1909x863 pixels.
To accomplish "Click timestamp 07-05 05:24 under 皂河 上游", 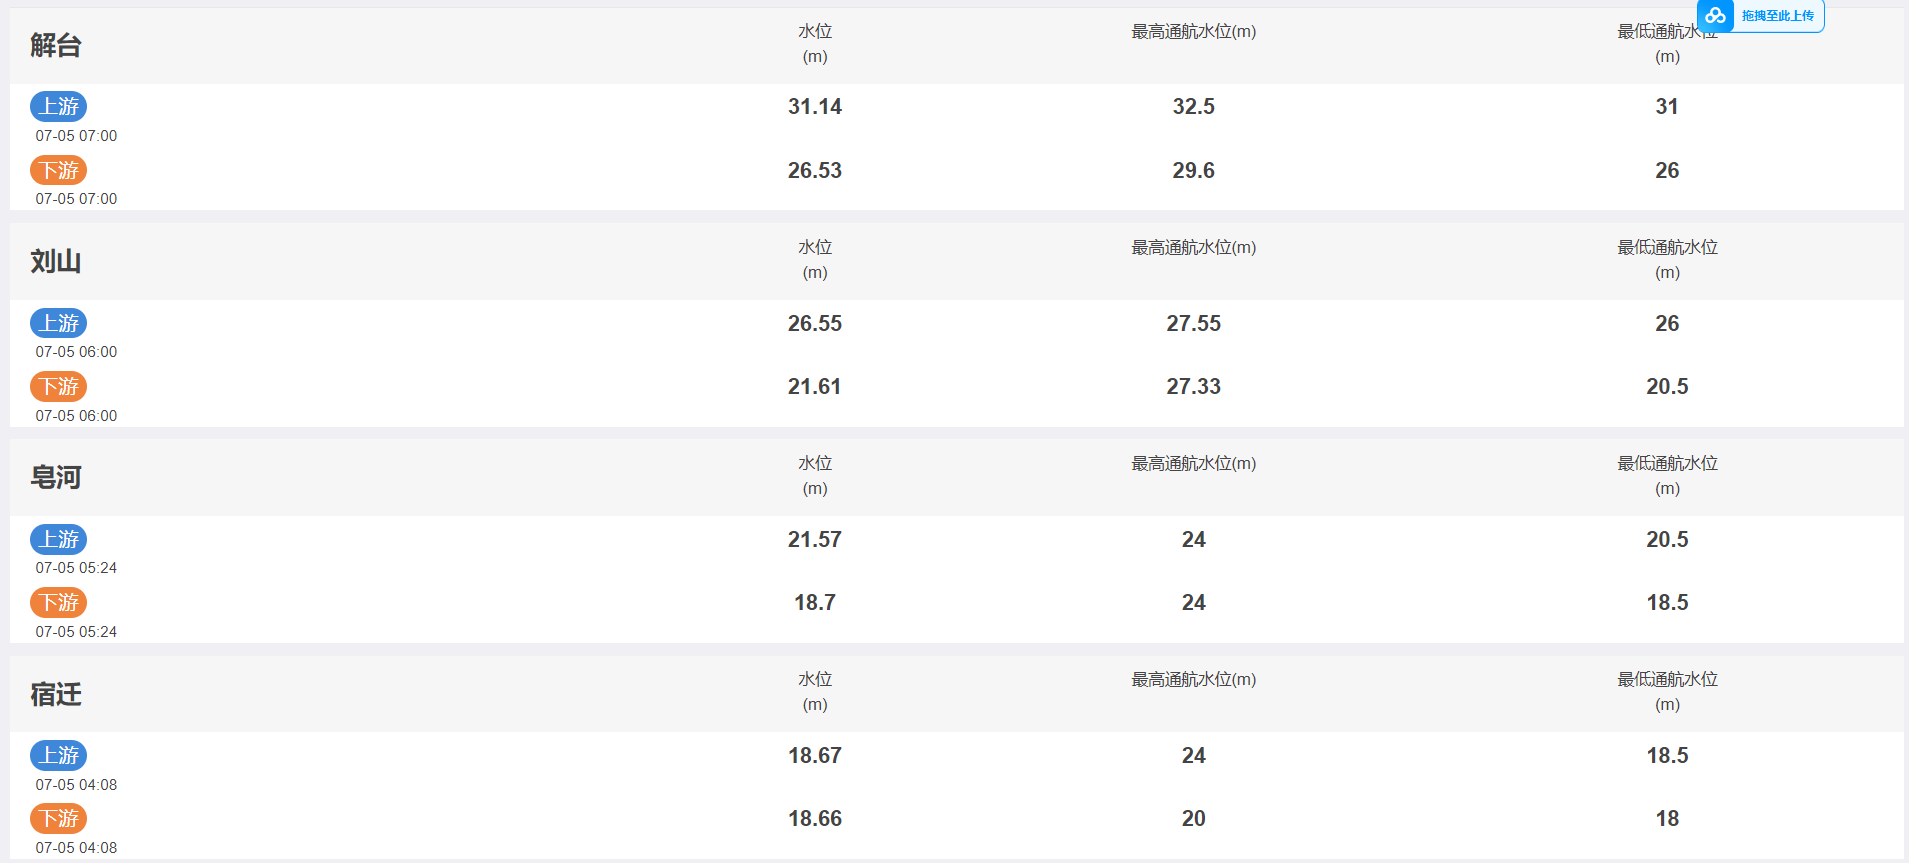I will tap(76, 568).
